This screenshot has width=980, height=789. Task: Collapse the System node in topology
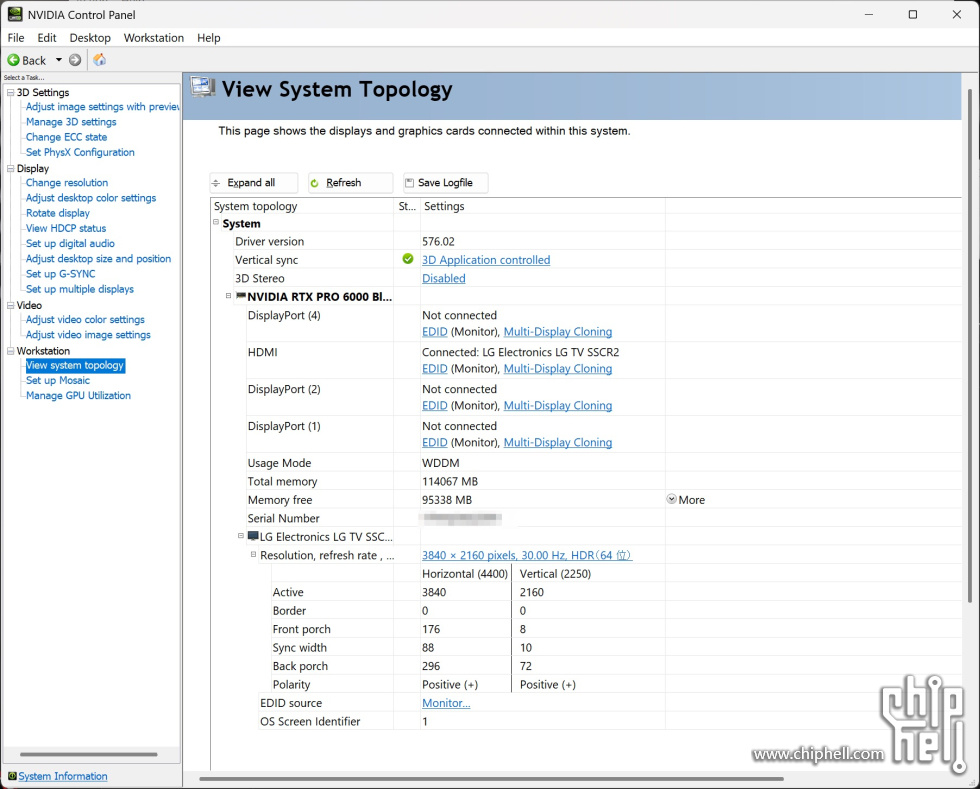click(216, 222)
